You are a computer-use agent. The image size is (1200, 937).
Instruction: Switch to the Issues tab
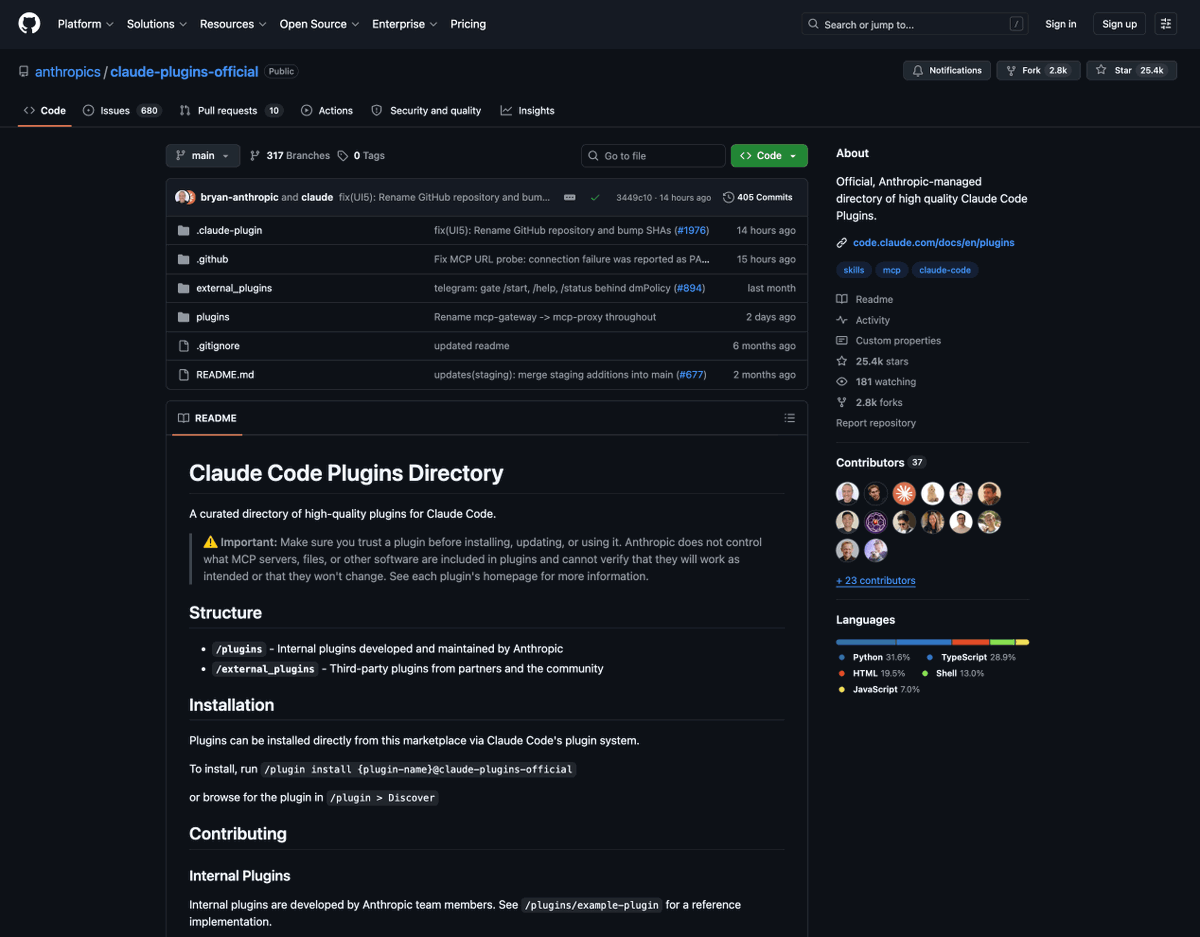122,110
